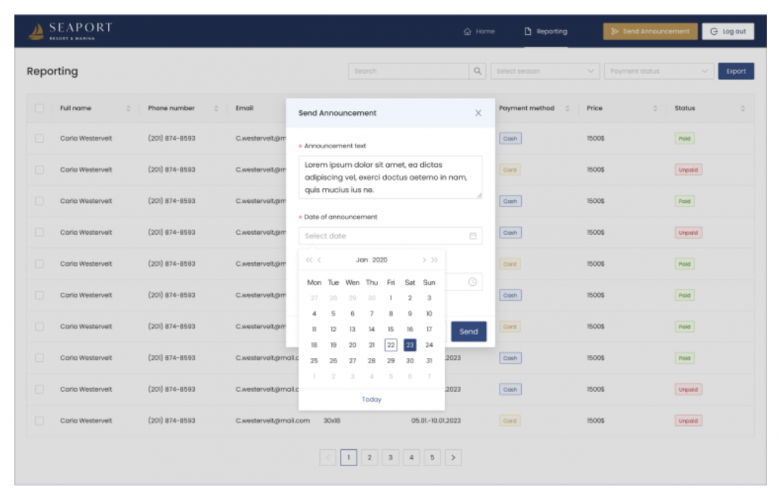Click the Send Announcement header button
The height and width of the screenshot is (500, 780).
pyautogui.click(x=650, y=31)
